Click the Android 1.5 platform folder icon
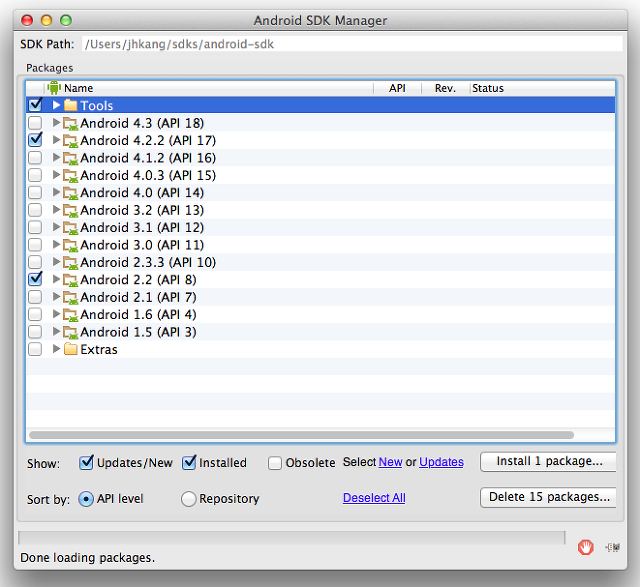 [71, 332]
